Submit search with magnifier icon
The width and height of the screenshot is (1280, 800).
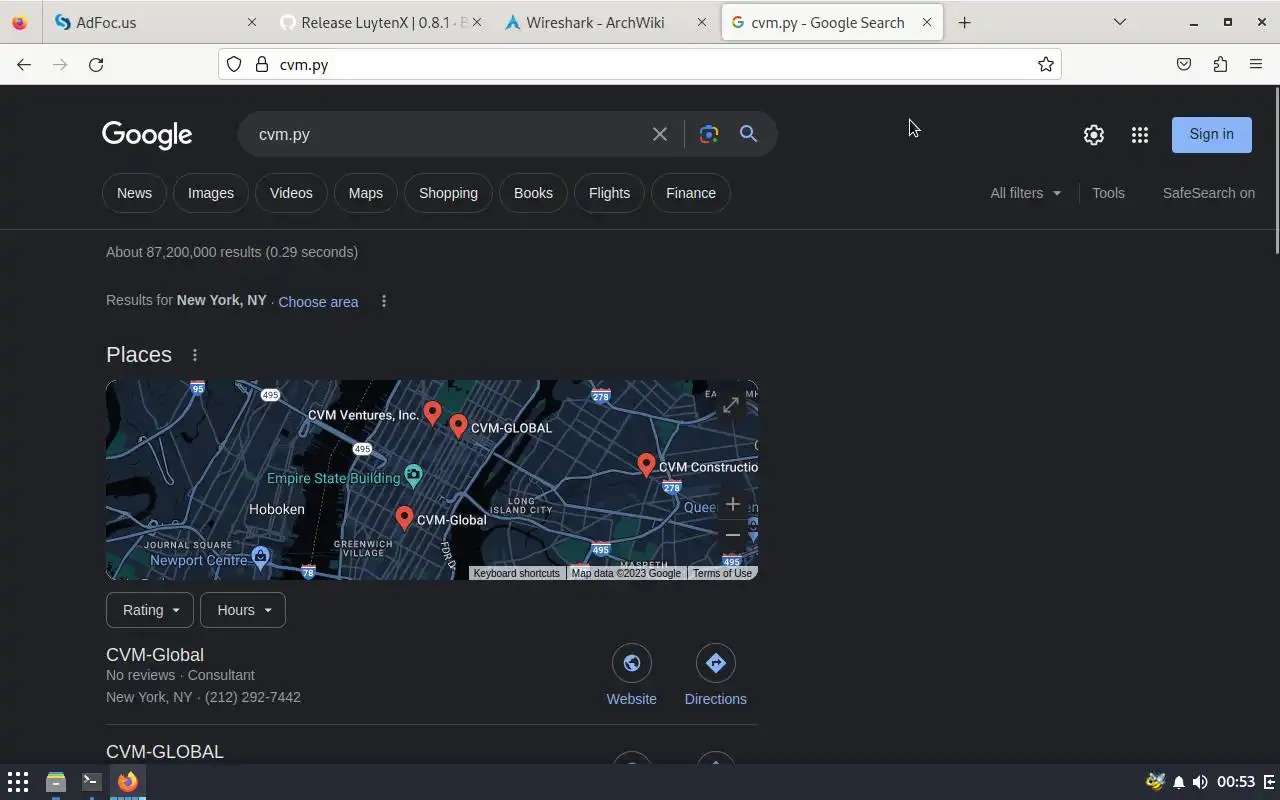tap(748, 134)
